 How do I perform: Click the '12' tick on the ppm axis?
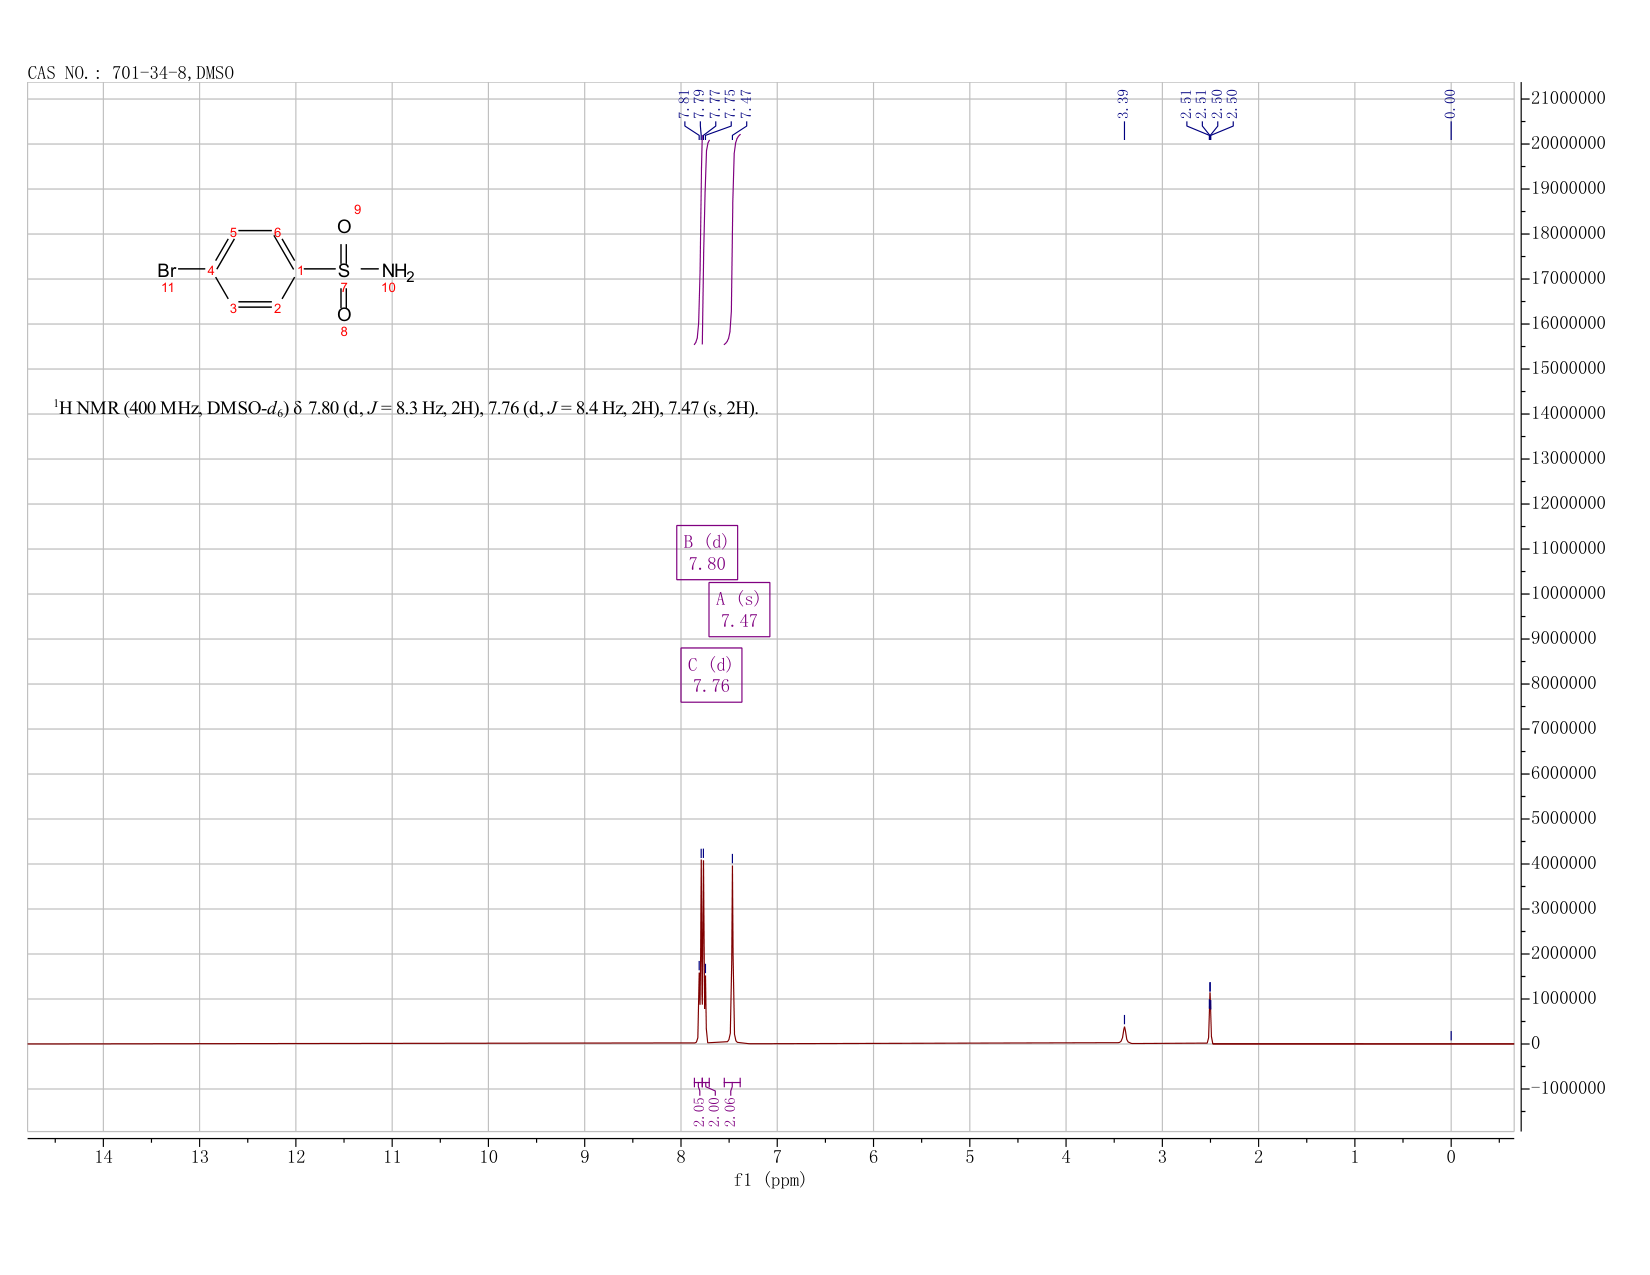tap(296, 1157)
